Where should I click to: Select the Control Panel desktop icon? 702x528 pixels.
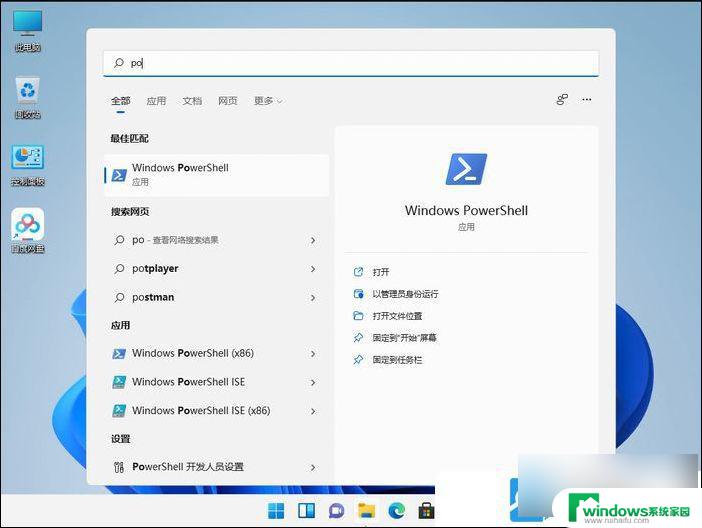pos(28,165)
